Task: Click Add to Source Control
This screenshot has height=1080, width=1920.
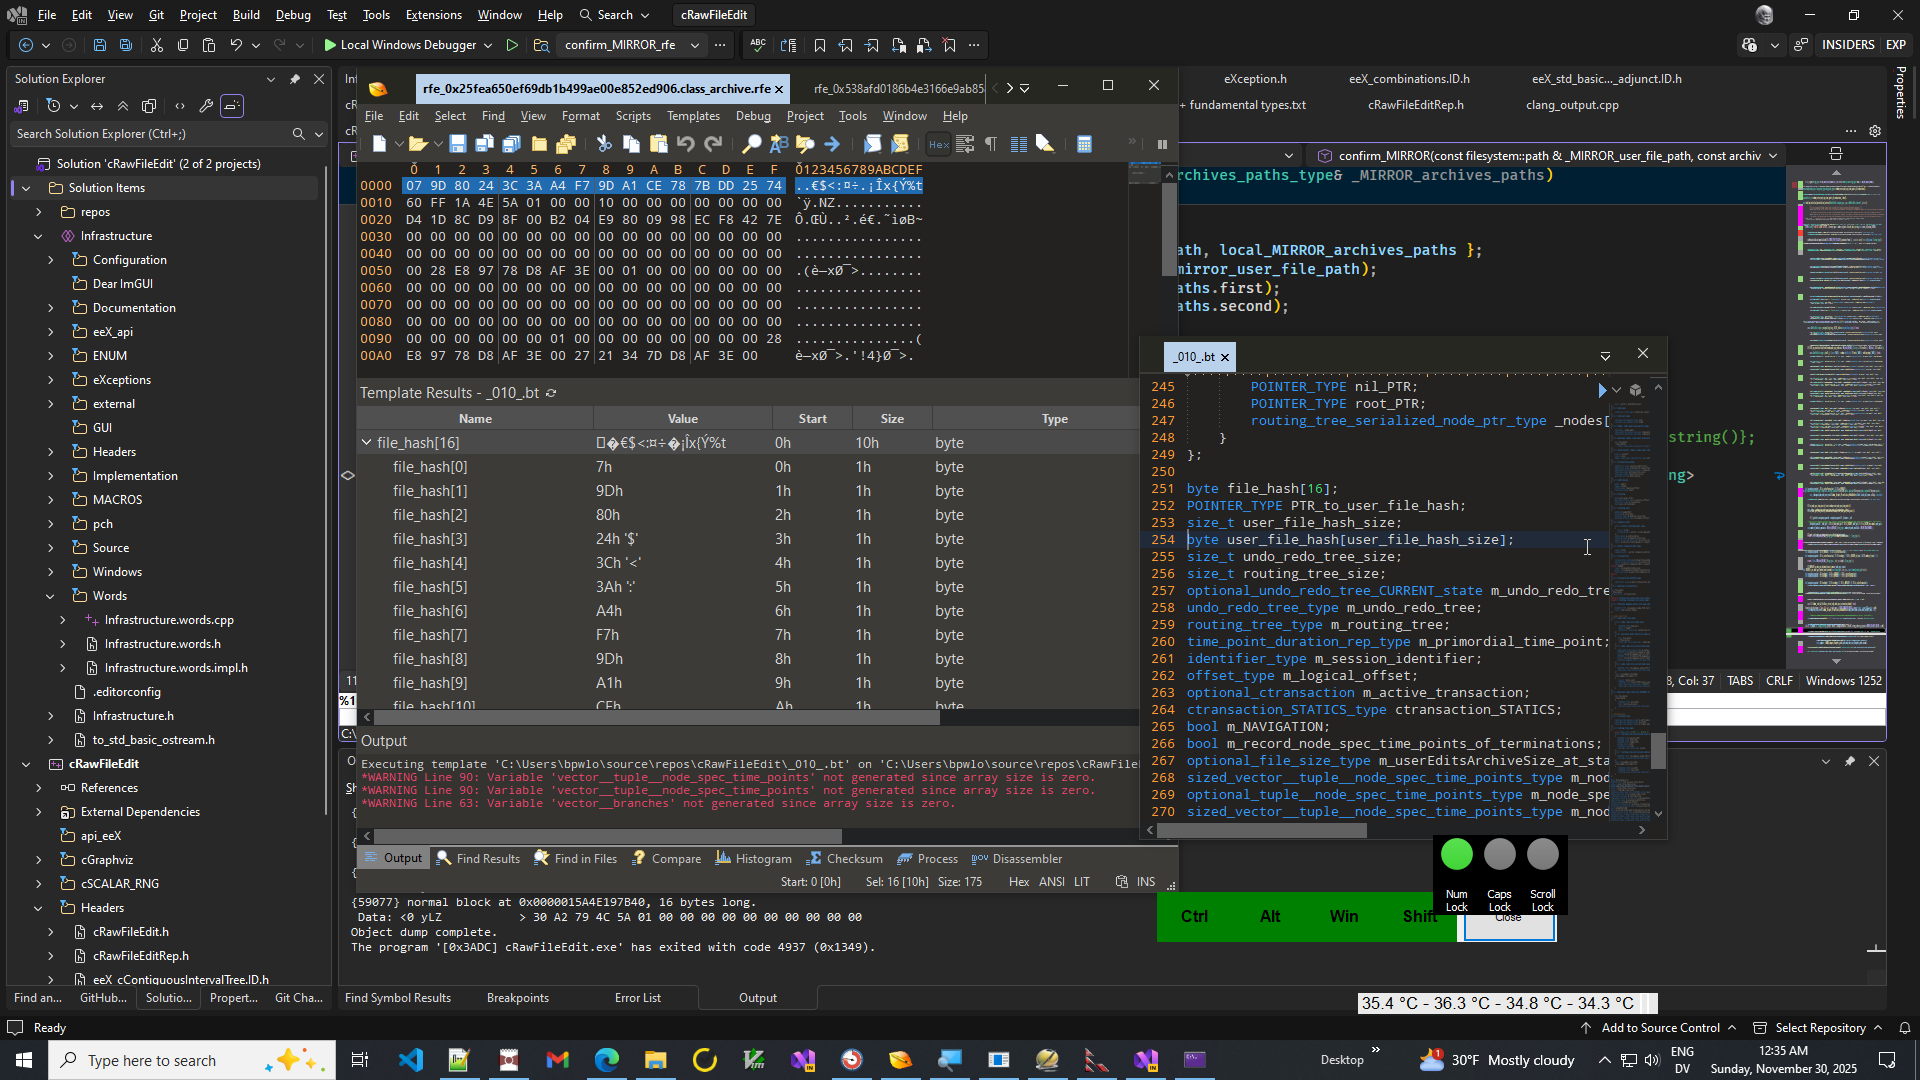Action: (x=1659, y=1028)
